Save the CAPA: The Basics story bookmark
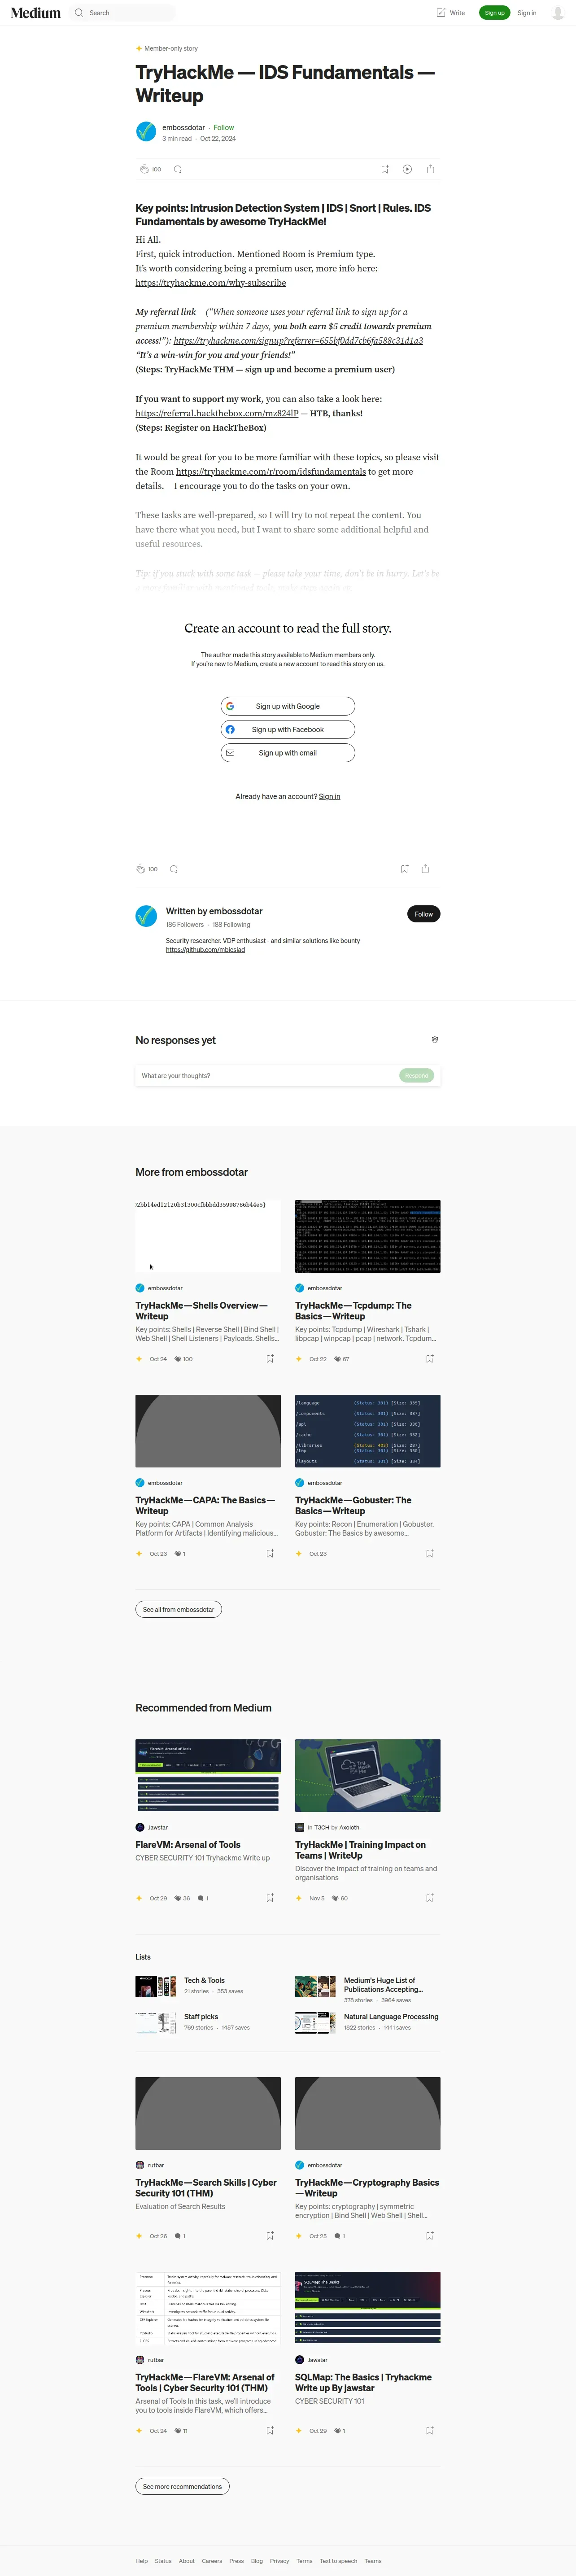This screenshot has width=576, height=2576. 270,1554
